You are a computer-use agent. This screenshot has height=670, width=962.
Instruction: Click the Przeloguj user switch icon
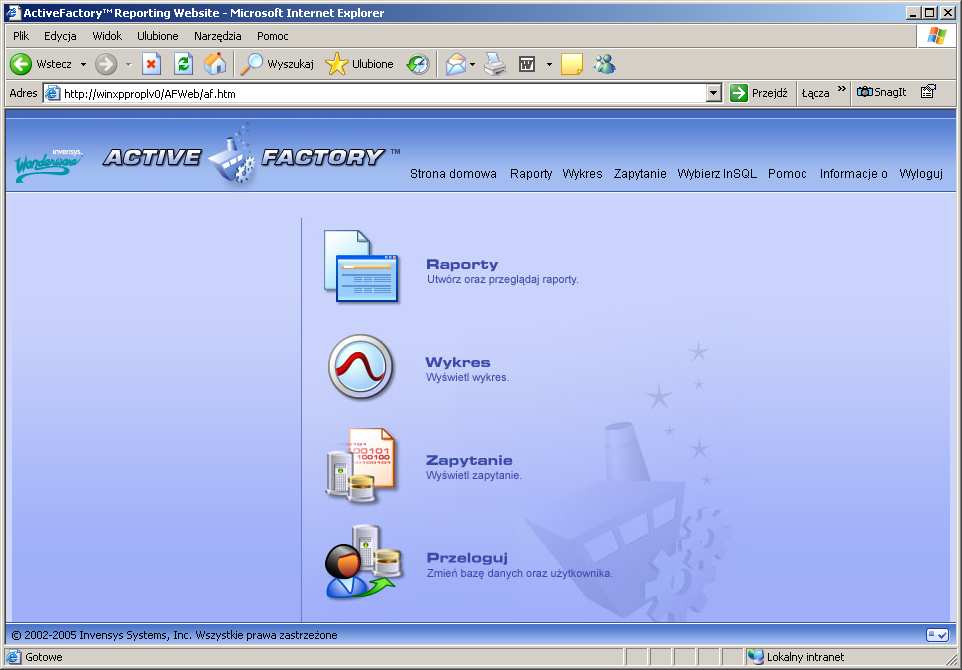(x=363, y=562)
